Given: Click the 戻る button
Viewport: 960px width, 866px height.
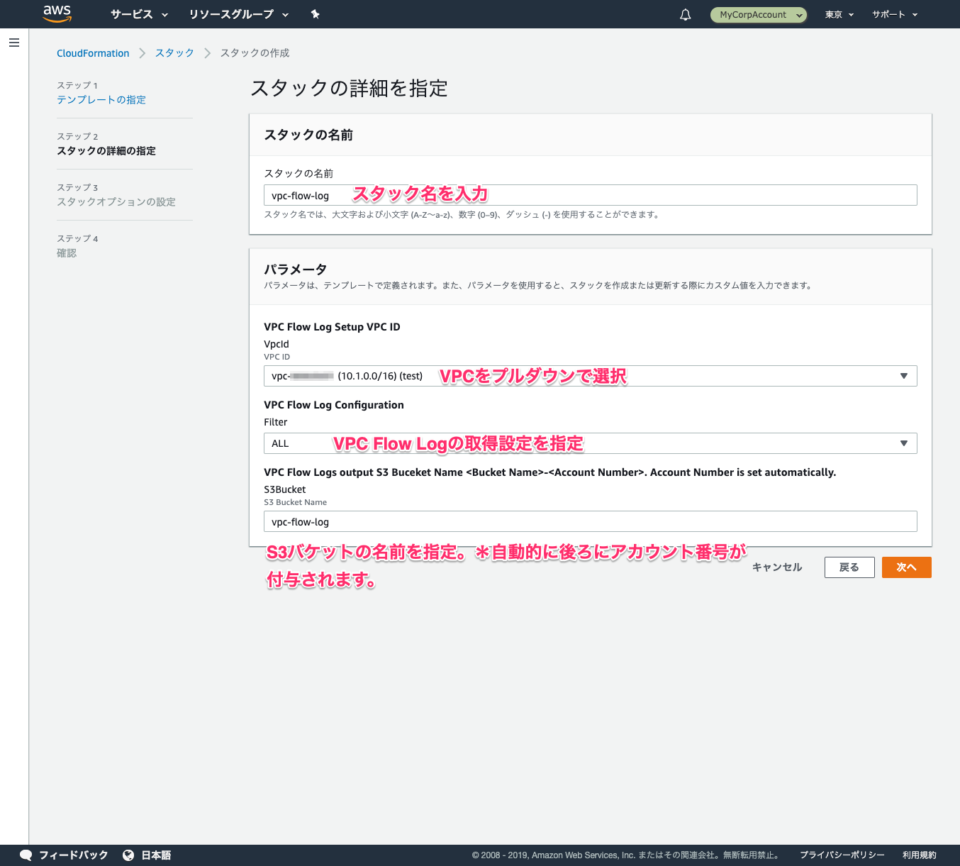Looking at the screenshot, I should (x=848, y=566).
